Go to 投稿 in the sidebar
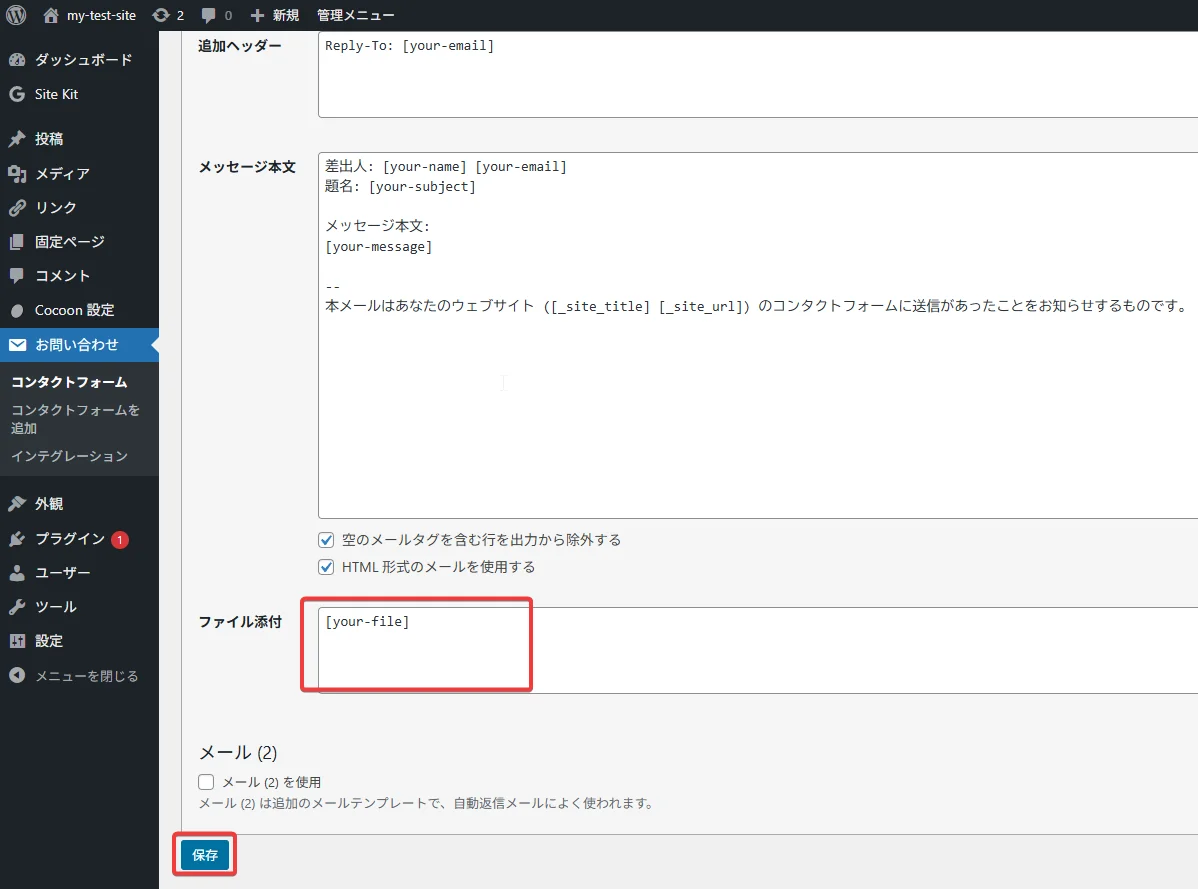 79,139
